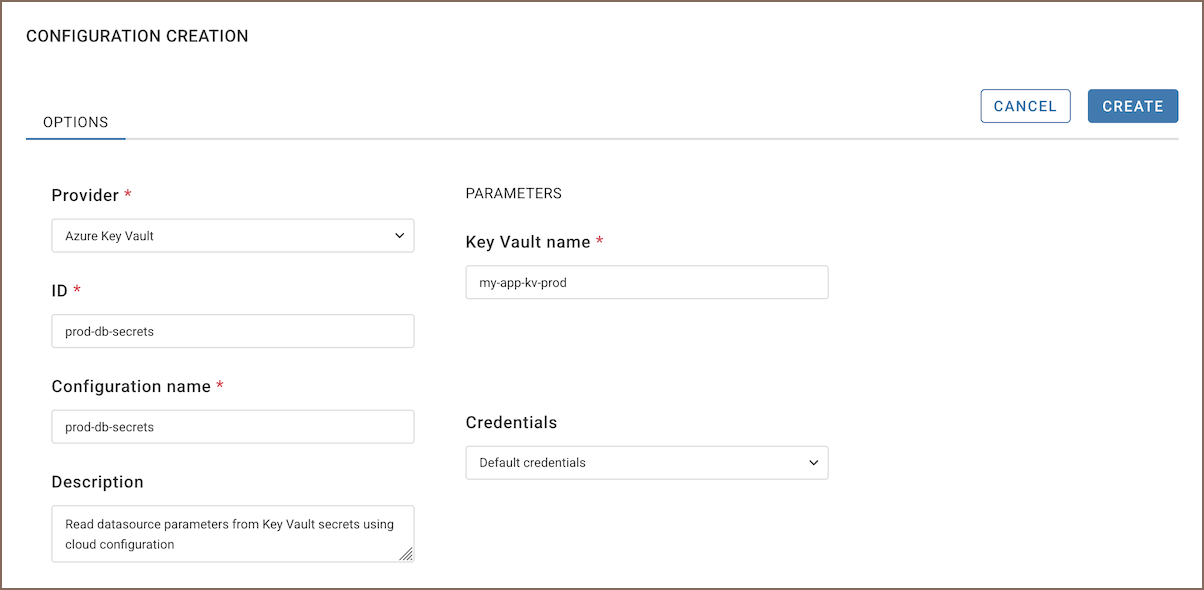Viewport: 1204px width, 590px height.
Task: Click the Key Vault name label
Action: click(x=528, y=241)
